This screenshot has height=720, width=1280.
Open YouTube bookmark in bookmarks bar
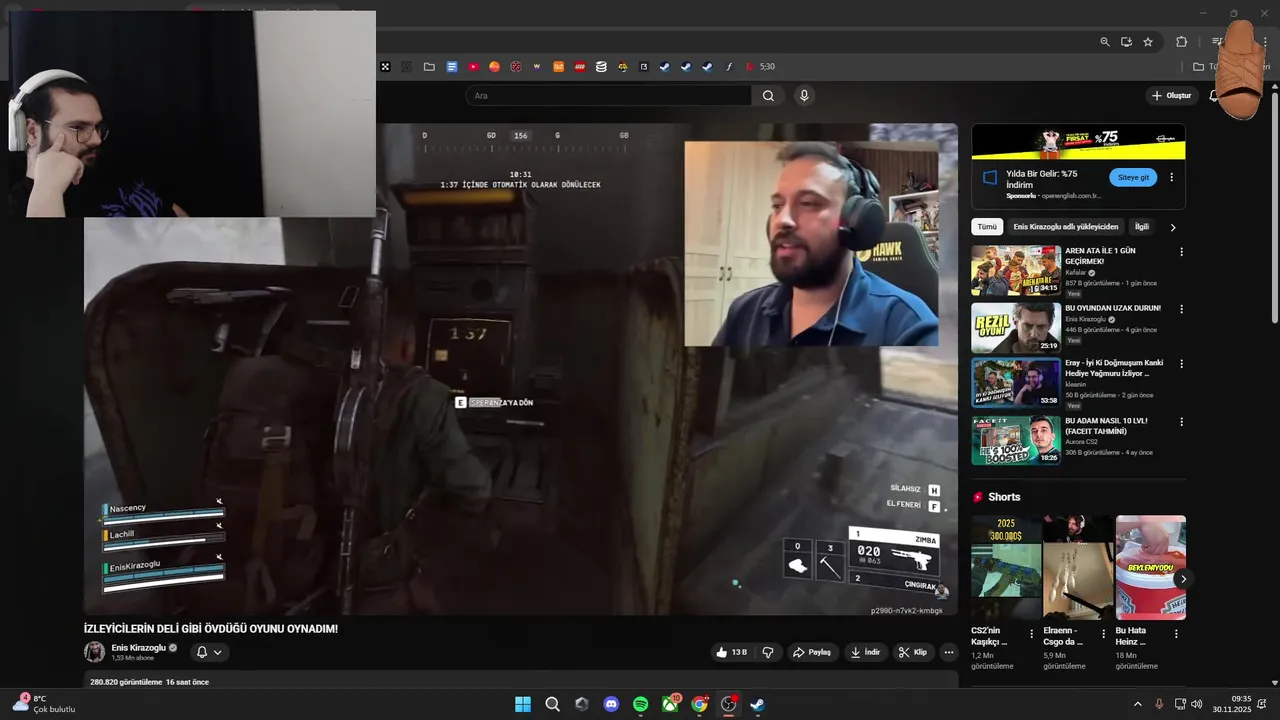(x=474, y=67)
